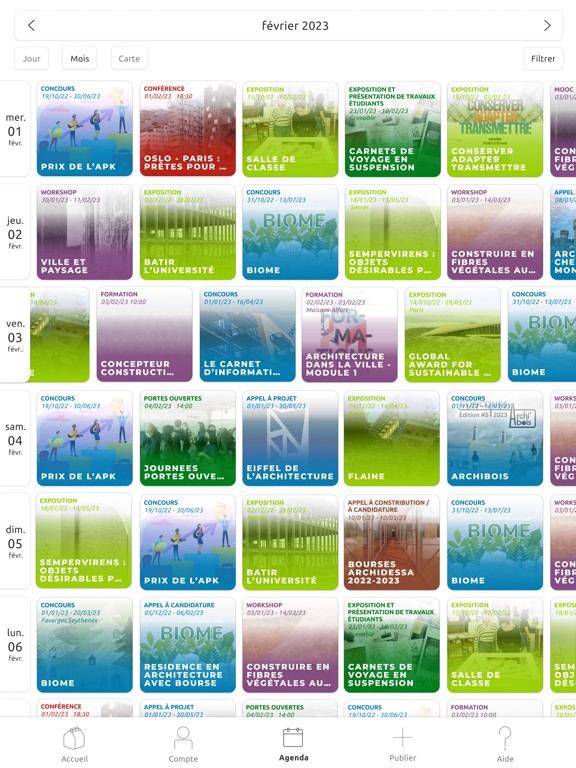Open Batir l'Université card on jeu. 02

(x=188, y=232)
